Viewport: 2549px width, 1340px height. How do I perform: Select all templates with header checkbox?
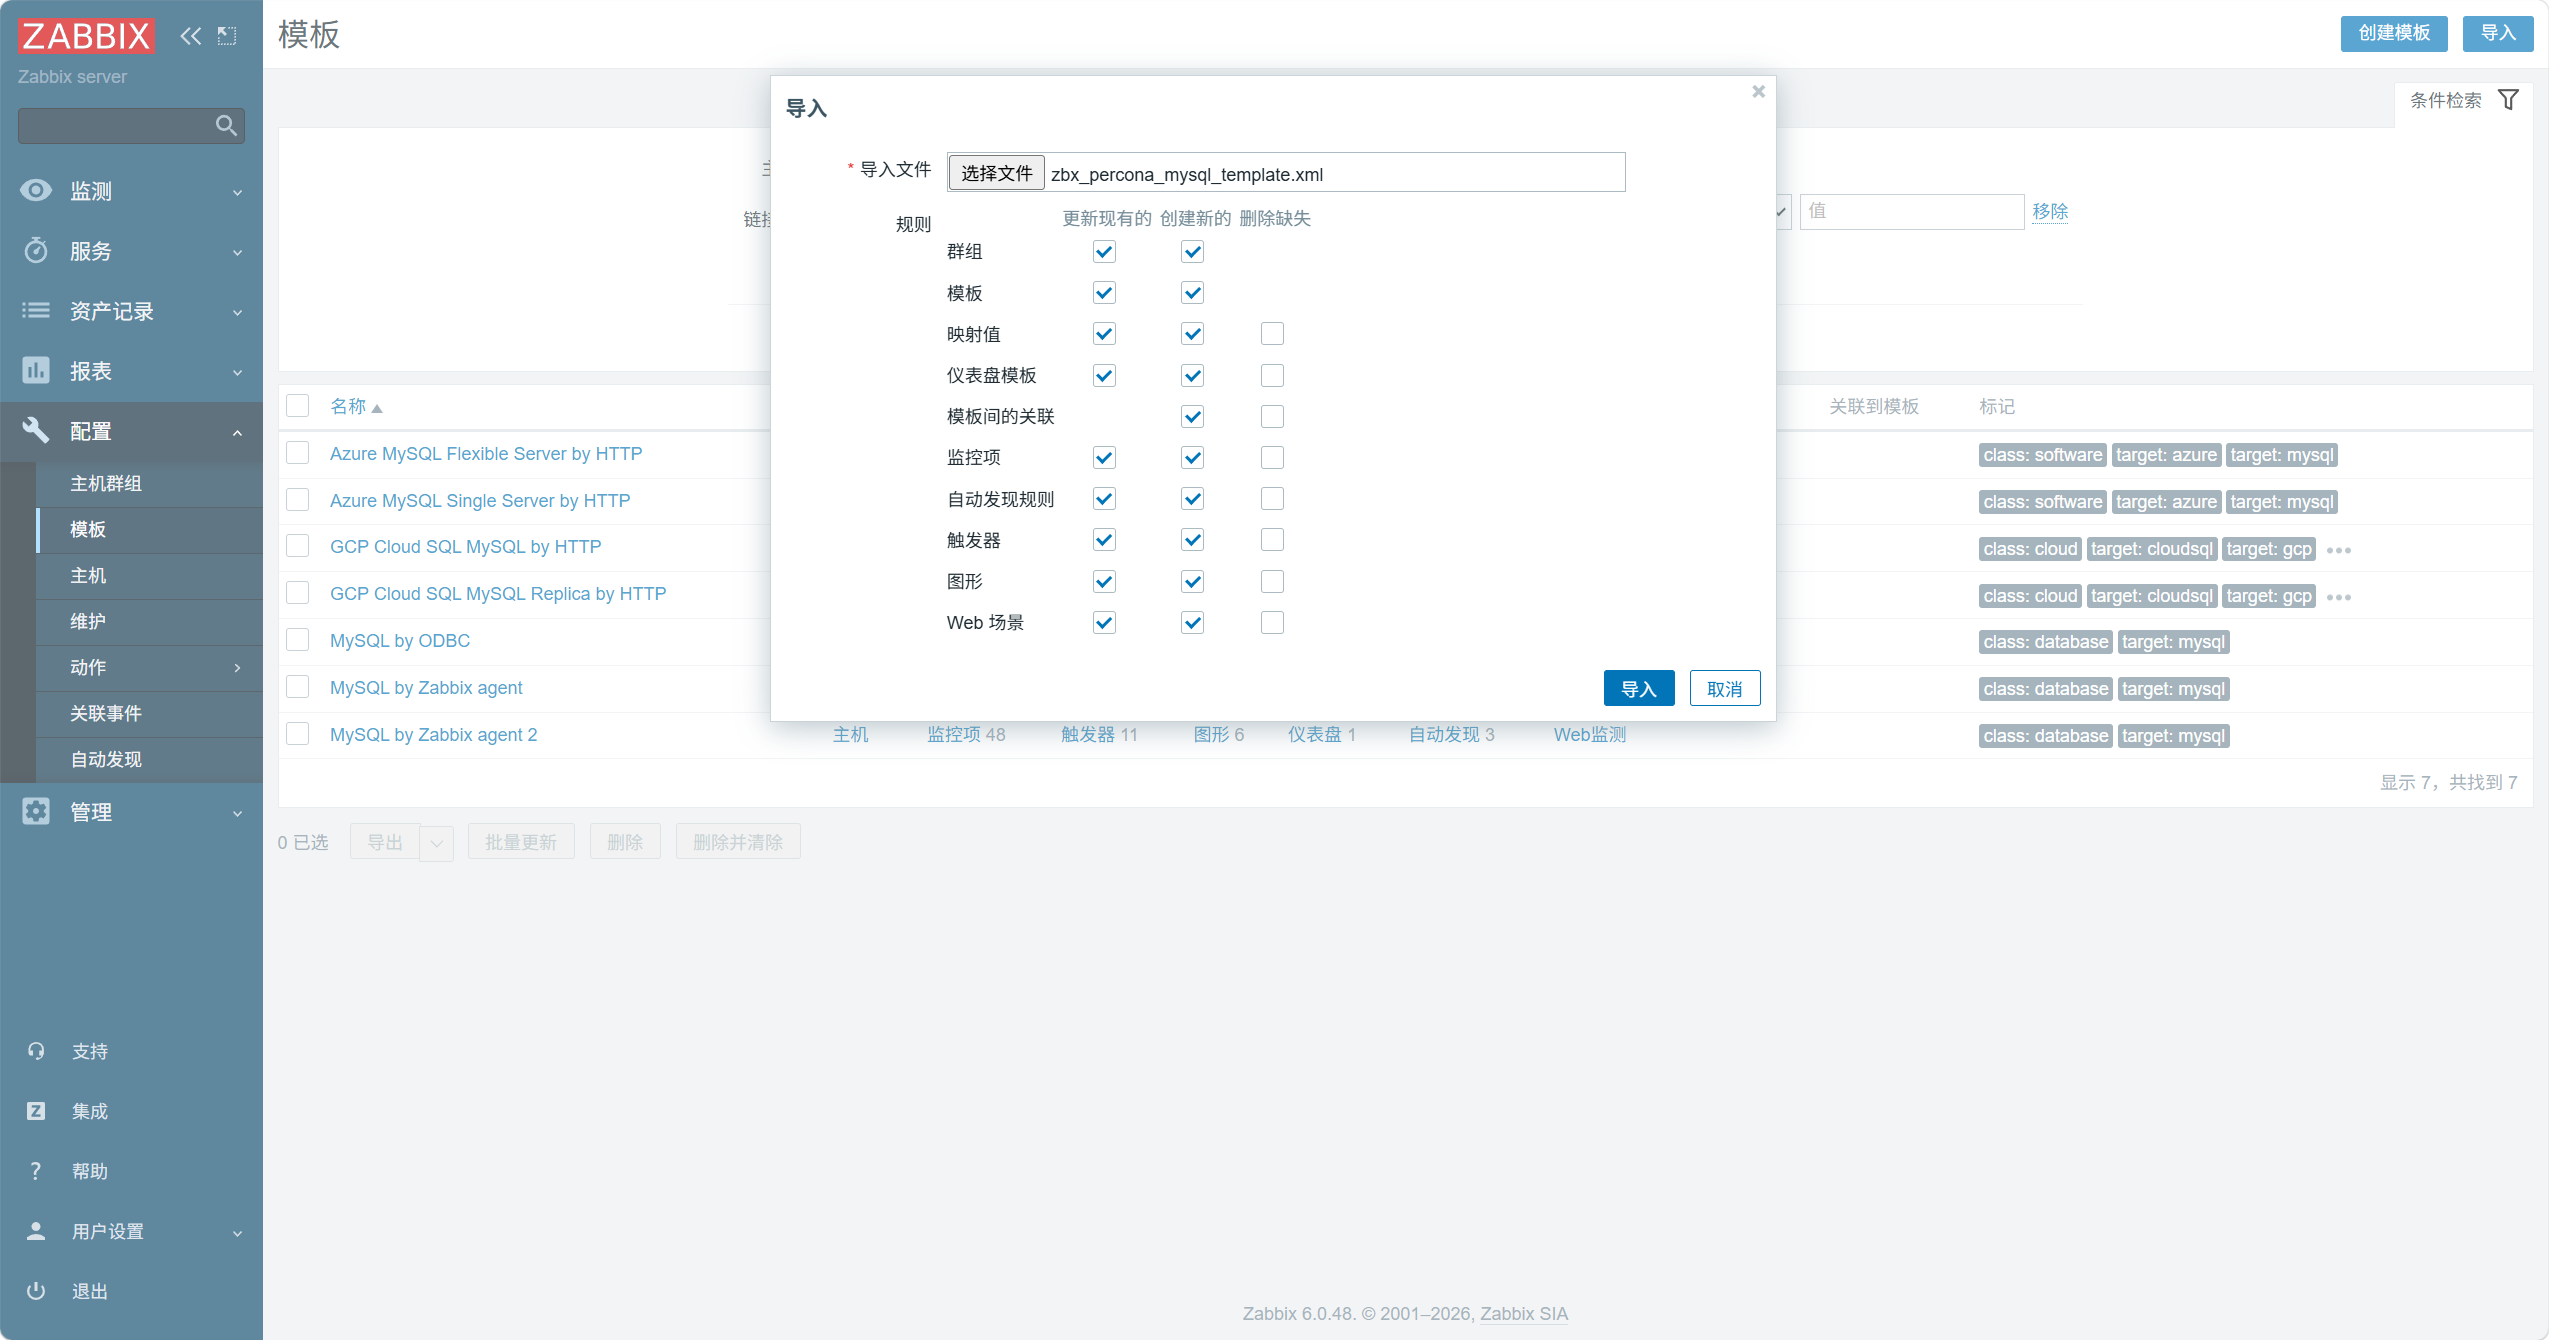coord(298,406)
